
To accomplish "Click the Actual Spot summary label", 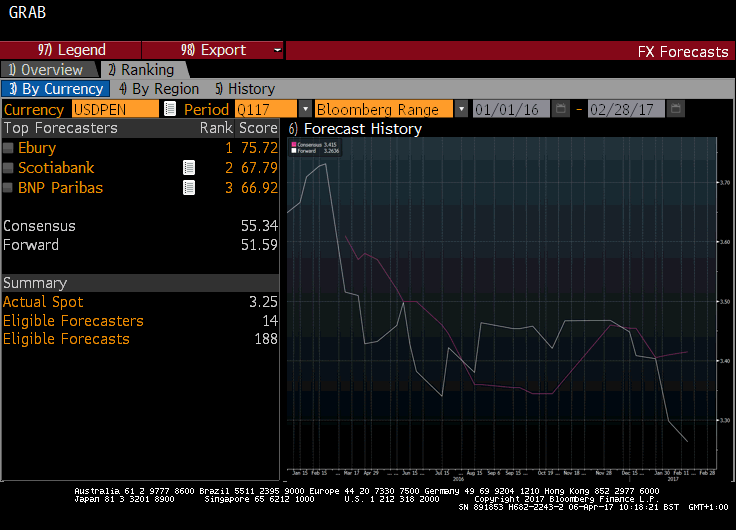I will 43,302.
